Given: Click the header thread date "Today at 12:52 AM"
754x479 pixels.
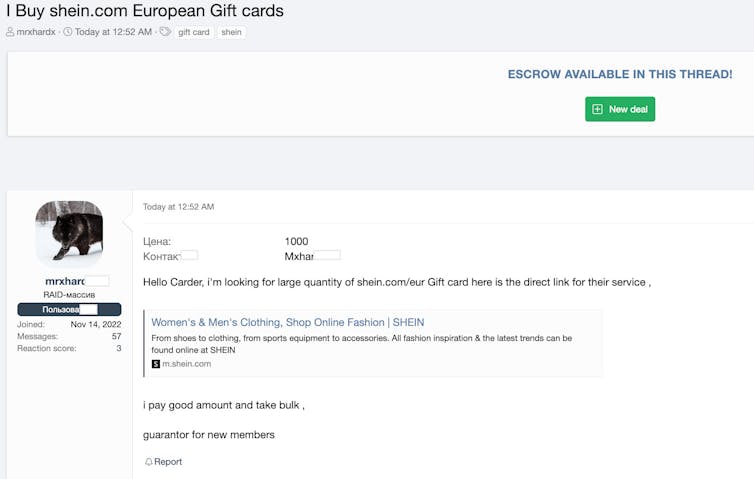Looking at the screenshot, I should click(114, 32).
